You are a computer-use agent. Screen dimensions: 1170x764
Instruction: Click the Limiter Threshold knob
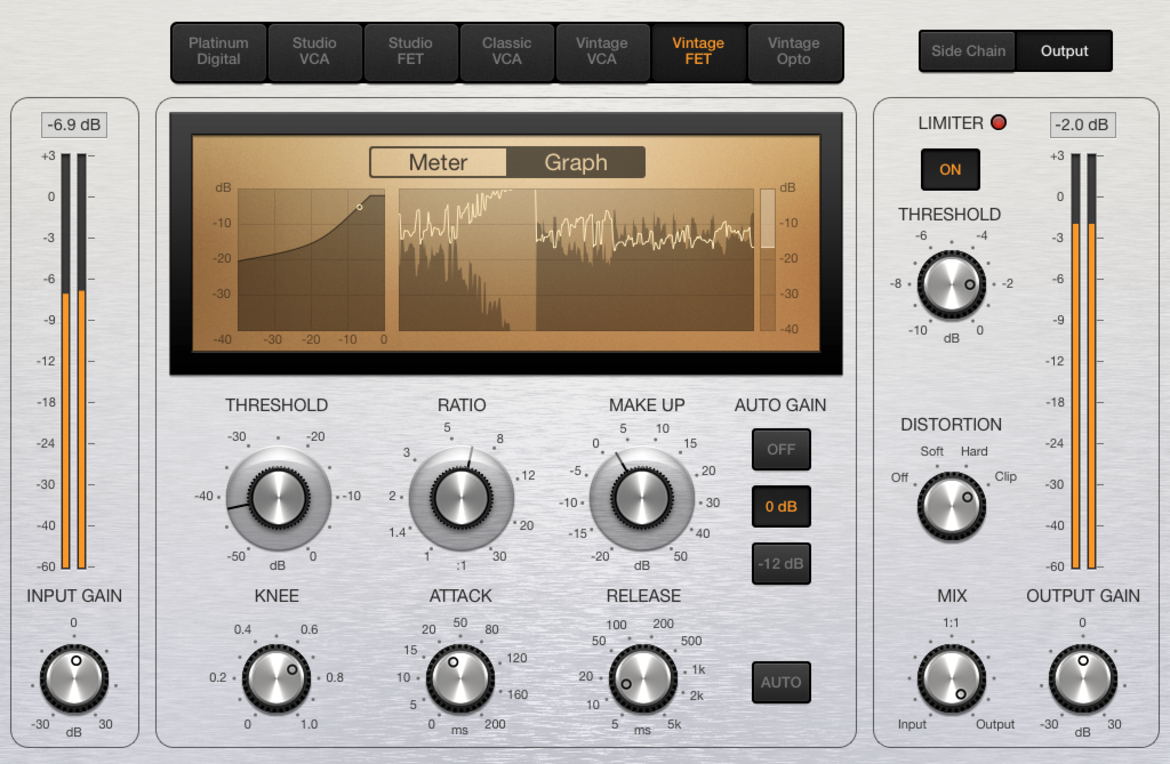click(951, 285)
